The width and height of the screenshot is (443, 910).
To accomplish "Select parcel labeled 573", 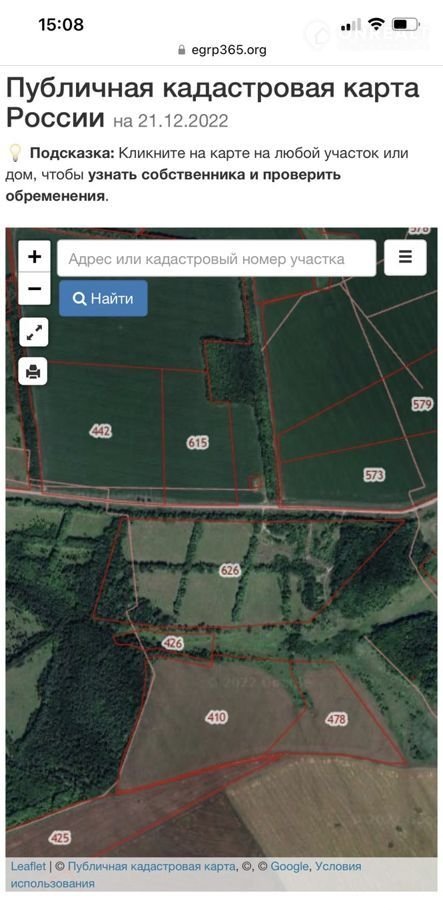I will coord(374,475).
